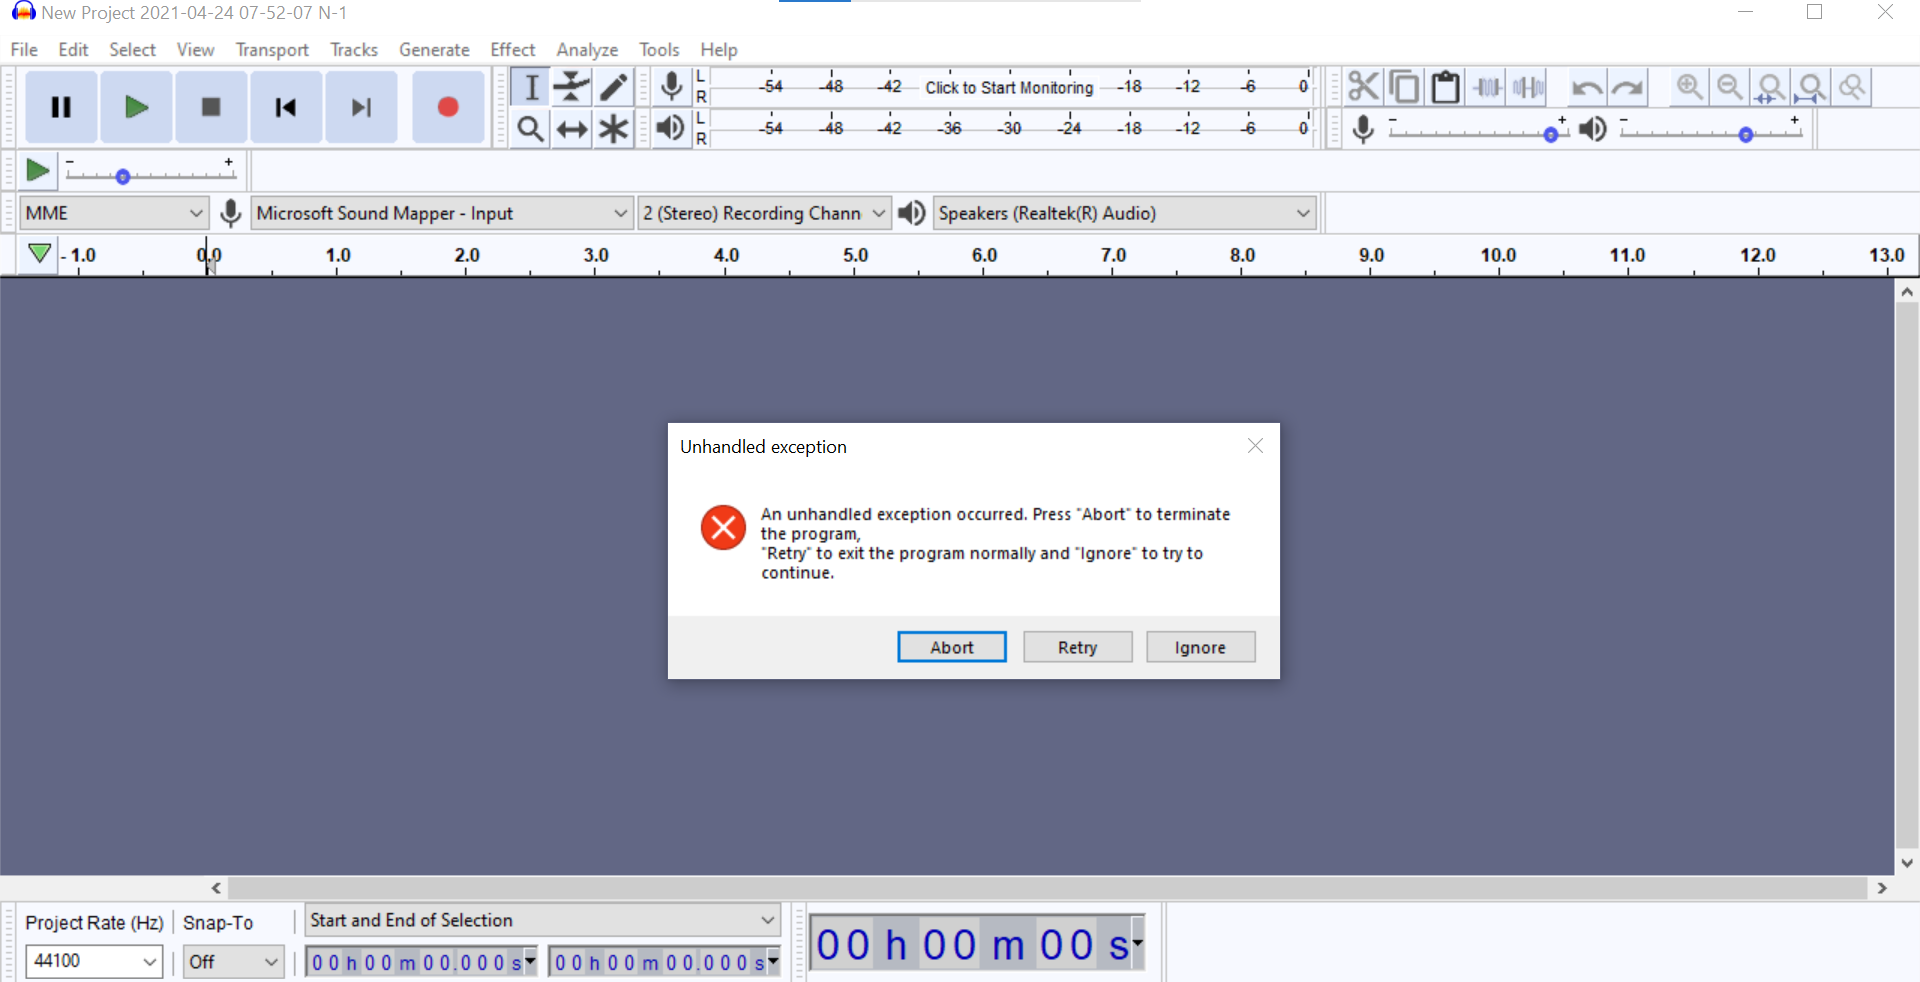The width and height of the screenshot is (1920, 982).
Task: Click Fit project to width icon
Action: 1812,88
